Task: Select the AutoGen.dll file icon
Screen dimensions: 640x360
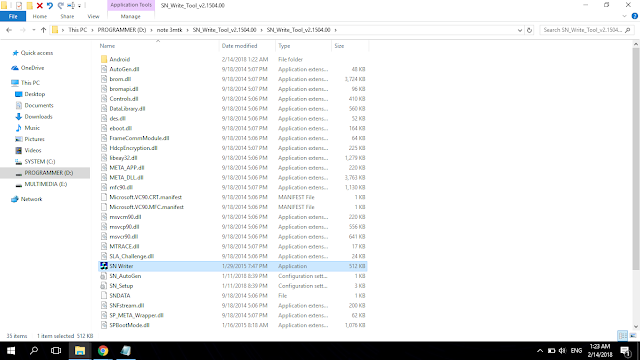Action: (x=104, y=69)
